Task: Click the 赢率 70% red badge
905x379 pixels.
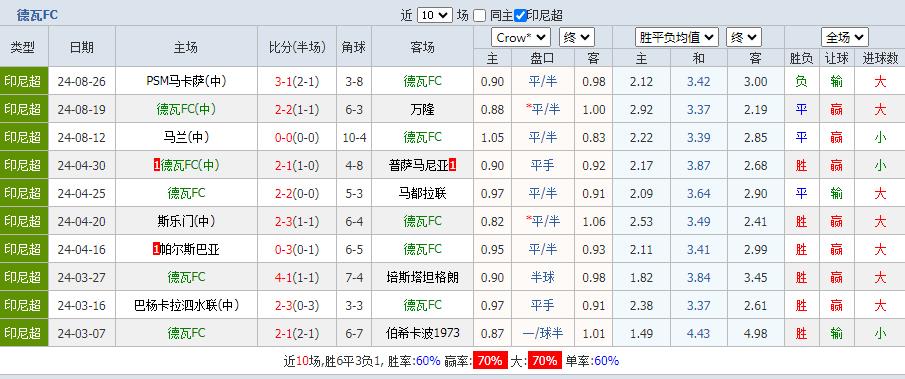Action: pyautogui.click(x=490, y=361)
